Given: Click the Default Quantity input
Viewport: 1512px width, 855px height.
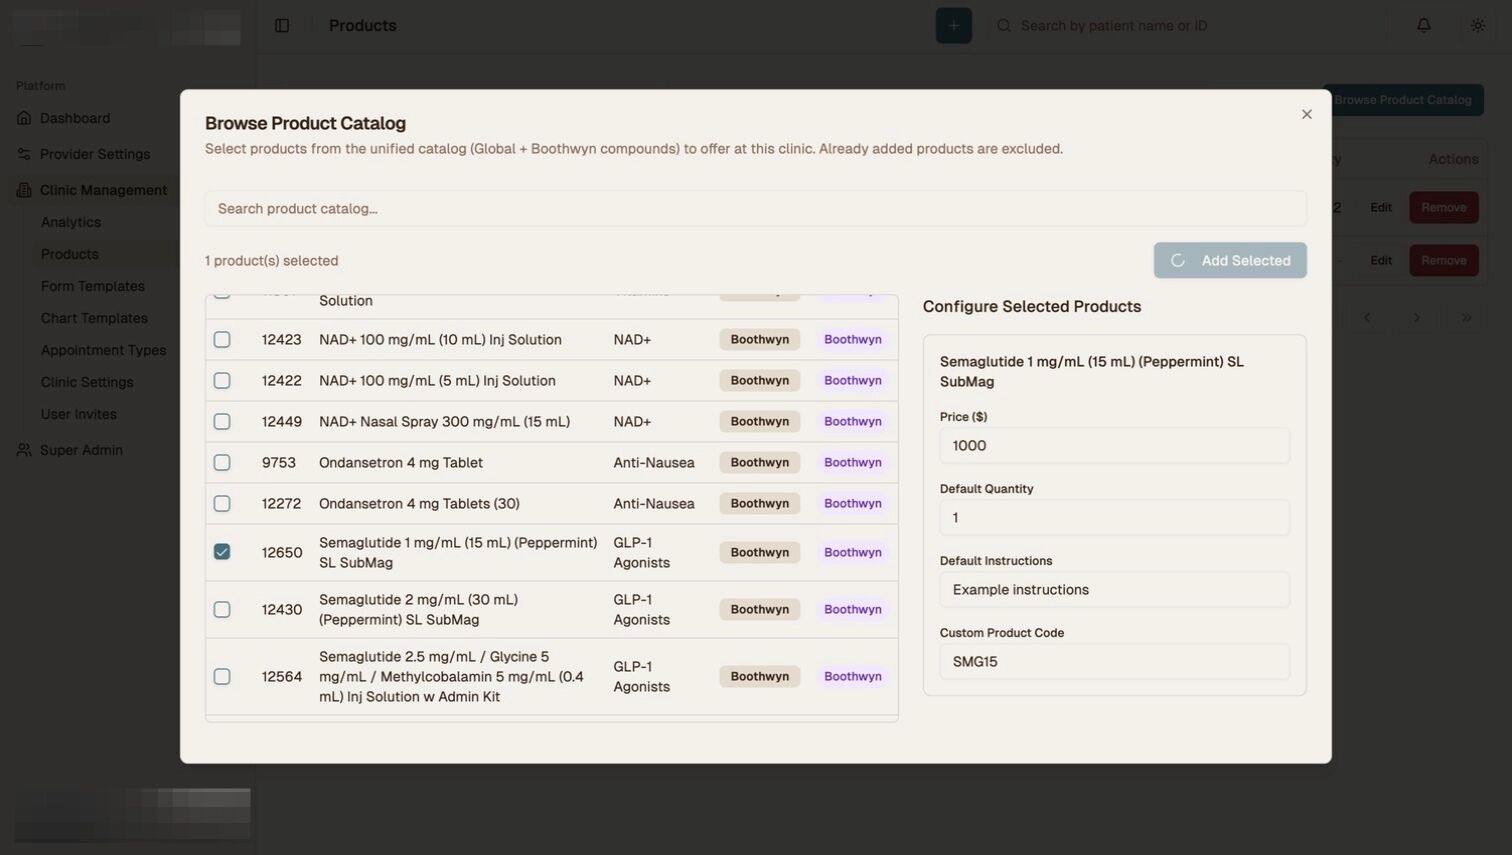Looking at the screenshot, I should click(x=1115, y=518).
